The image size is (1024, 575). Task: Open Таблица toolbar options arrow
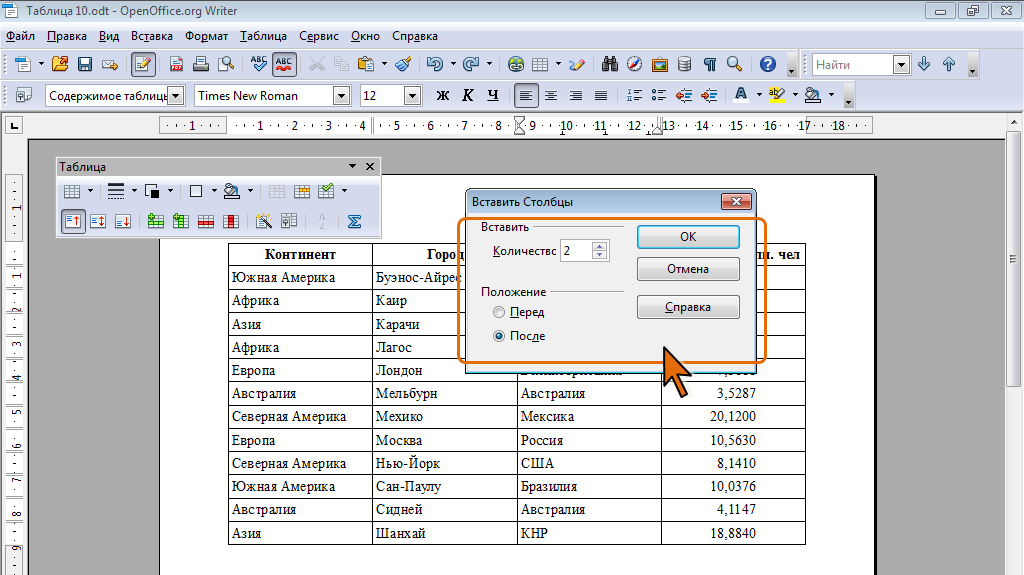[352, 166]
